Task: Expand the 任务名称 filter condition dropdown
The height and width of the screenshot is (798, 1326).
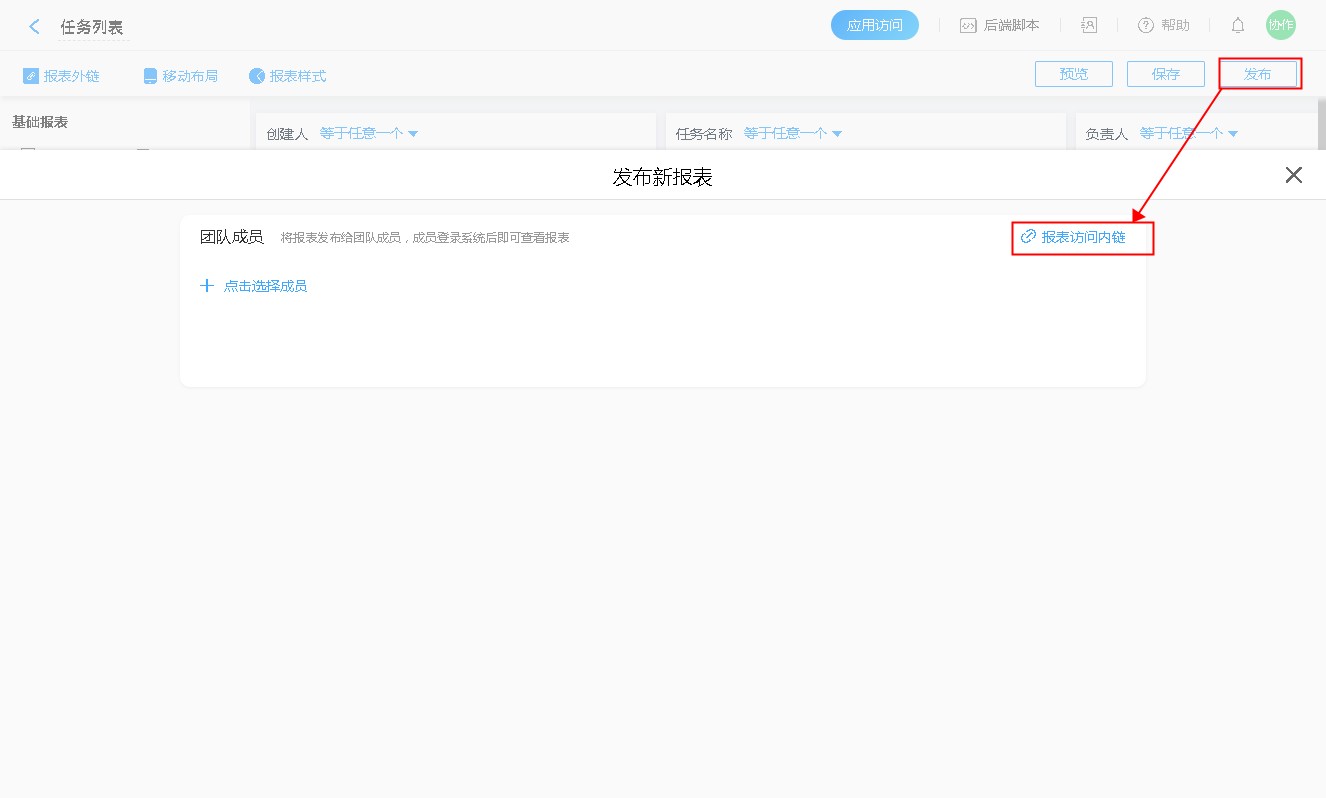Action: (x=792, y=133)
